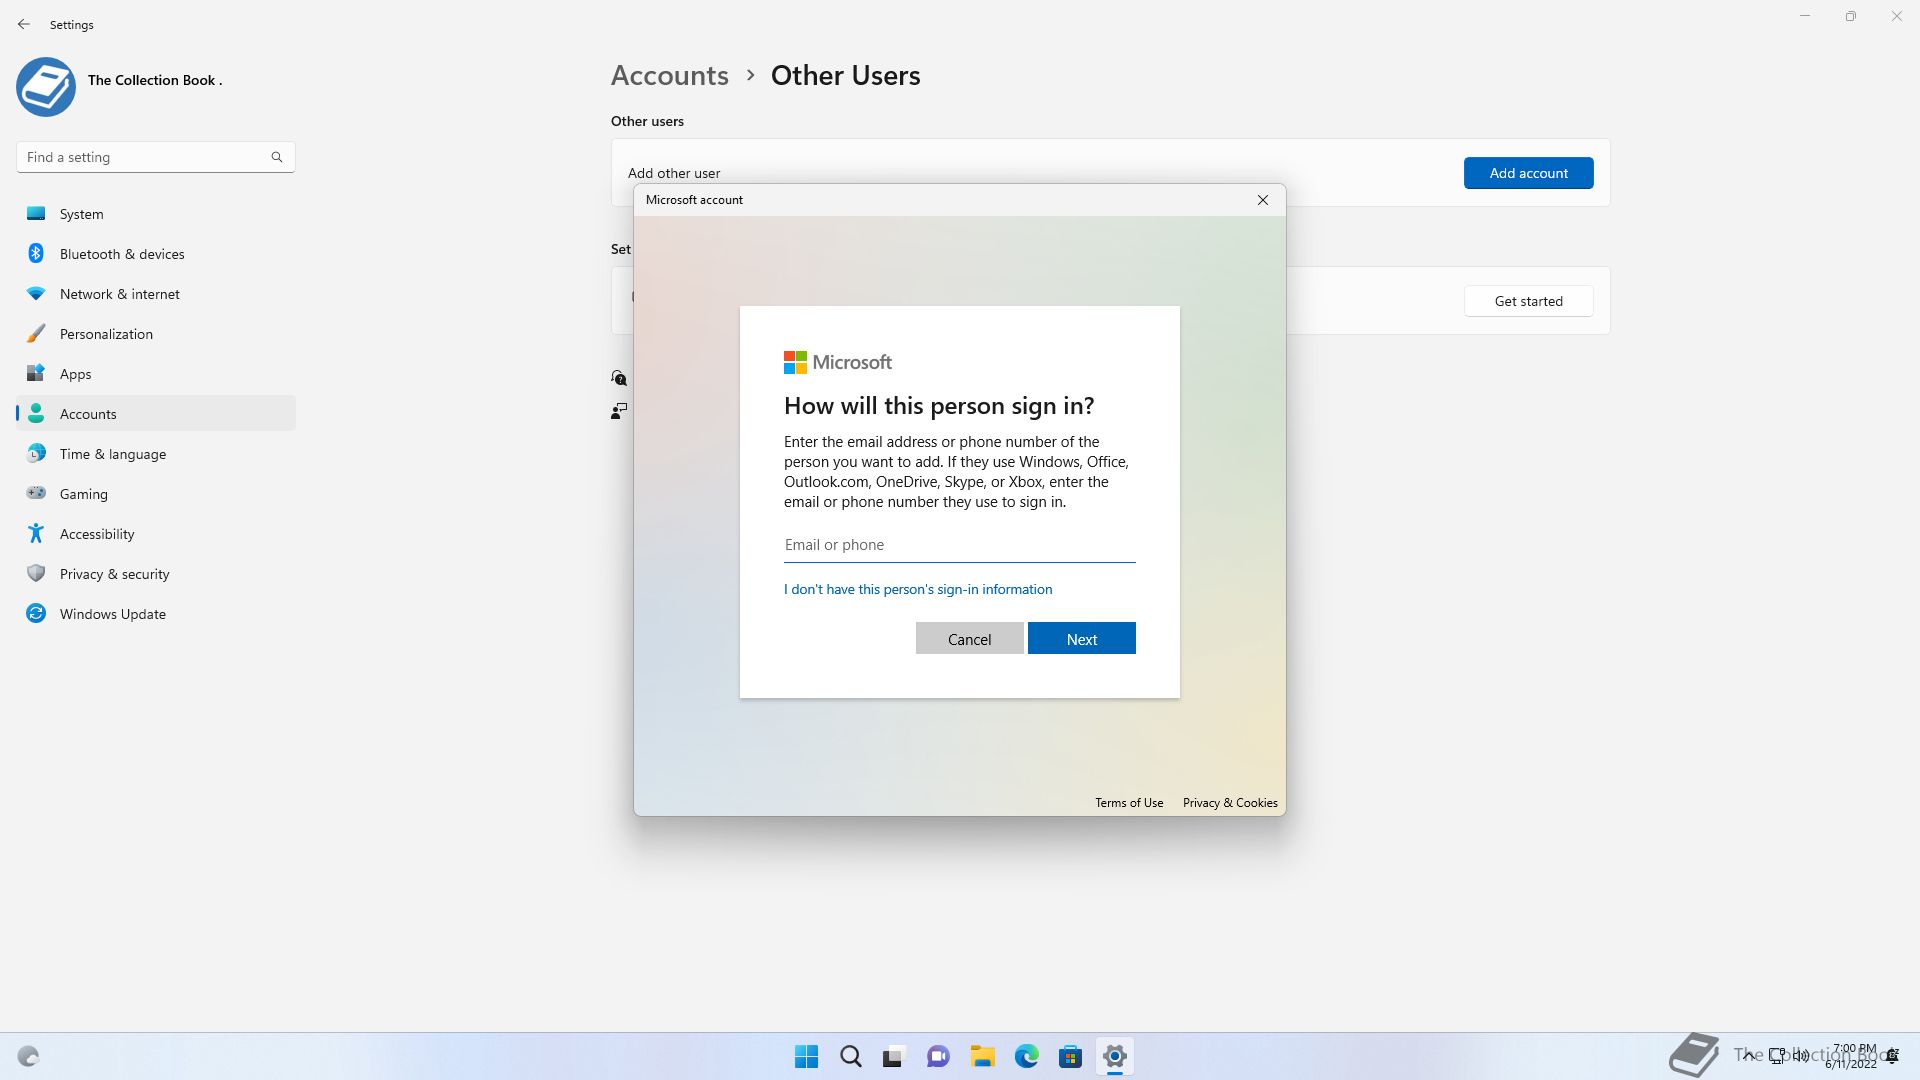Image resolution: width=1920 pixels, height=1080 pixels.
Task: Click the Add account button
Action: [1528, 173]
